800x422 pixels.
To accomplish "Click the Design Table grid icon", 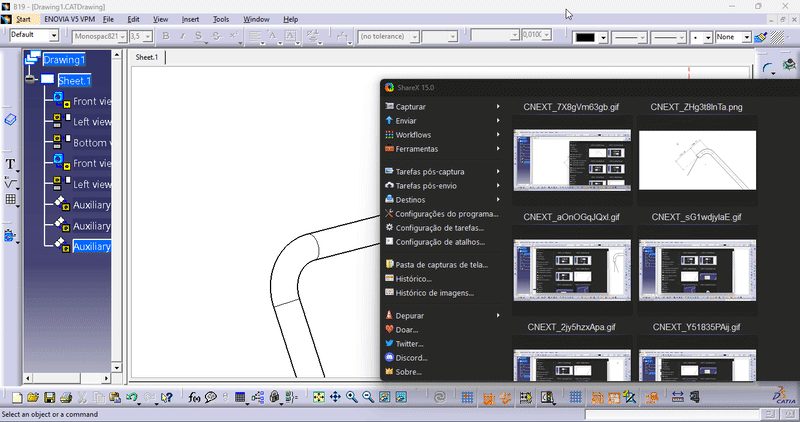I will (240, 397).
